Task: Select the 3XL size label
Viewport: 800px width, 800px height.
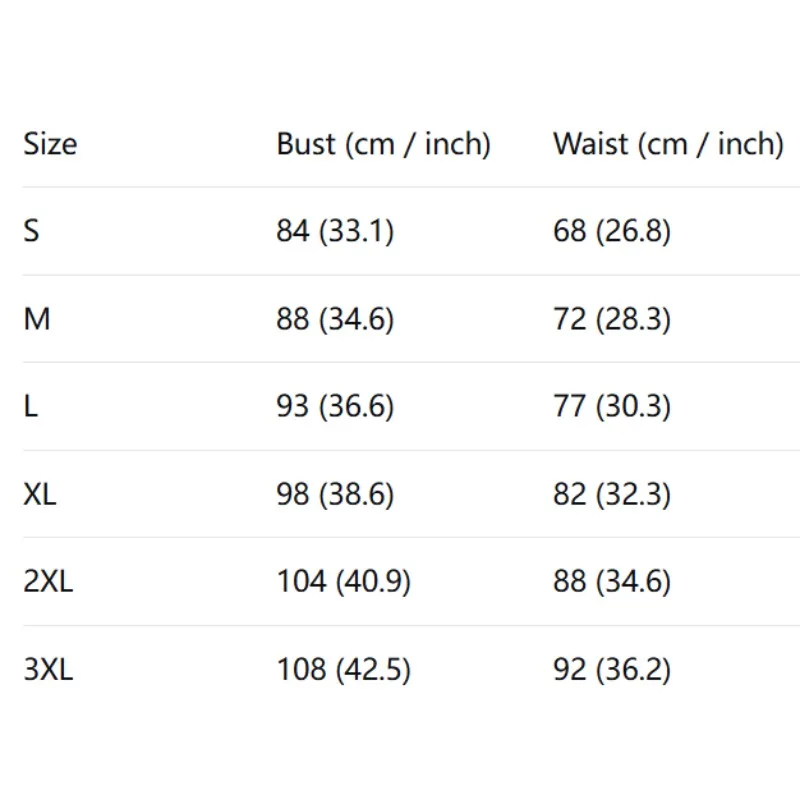Action: 48,669
